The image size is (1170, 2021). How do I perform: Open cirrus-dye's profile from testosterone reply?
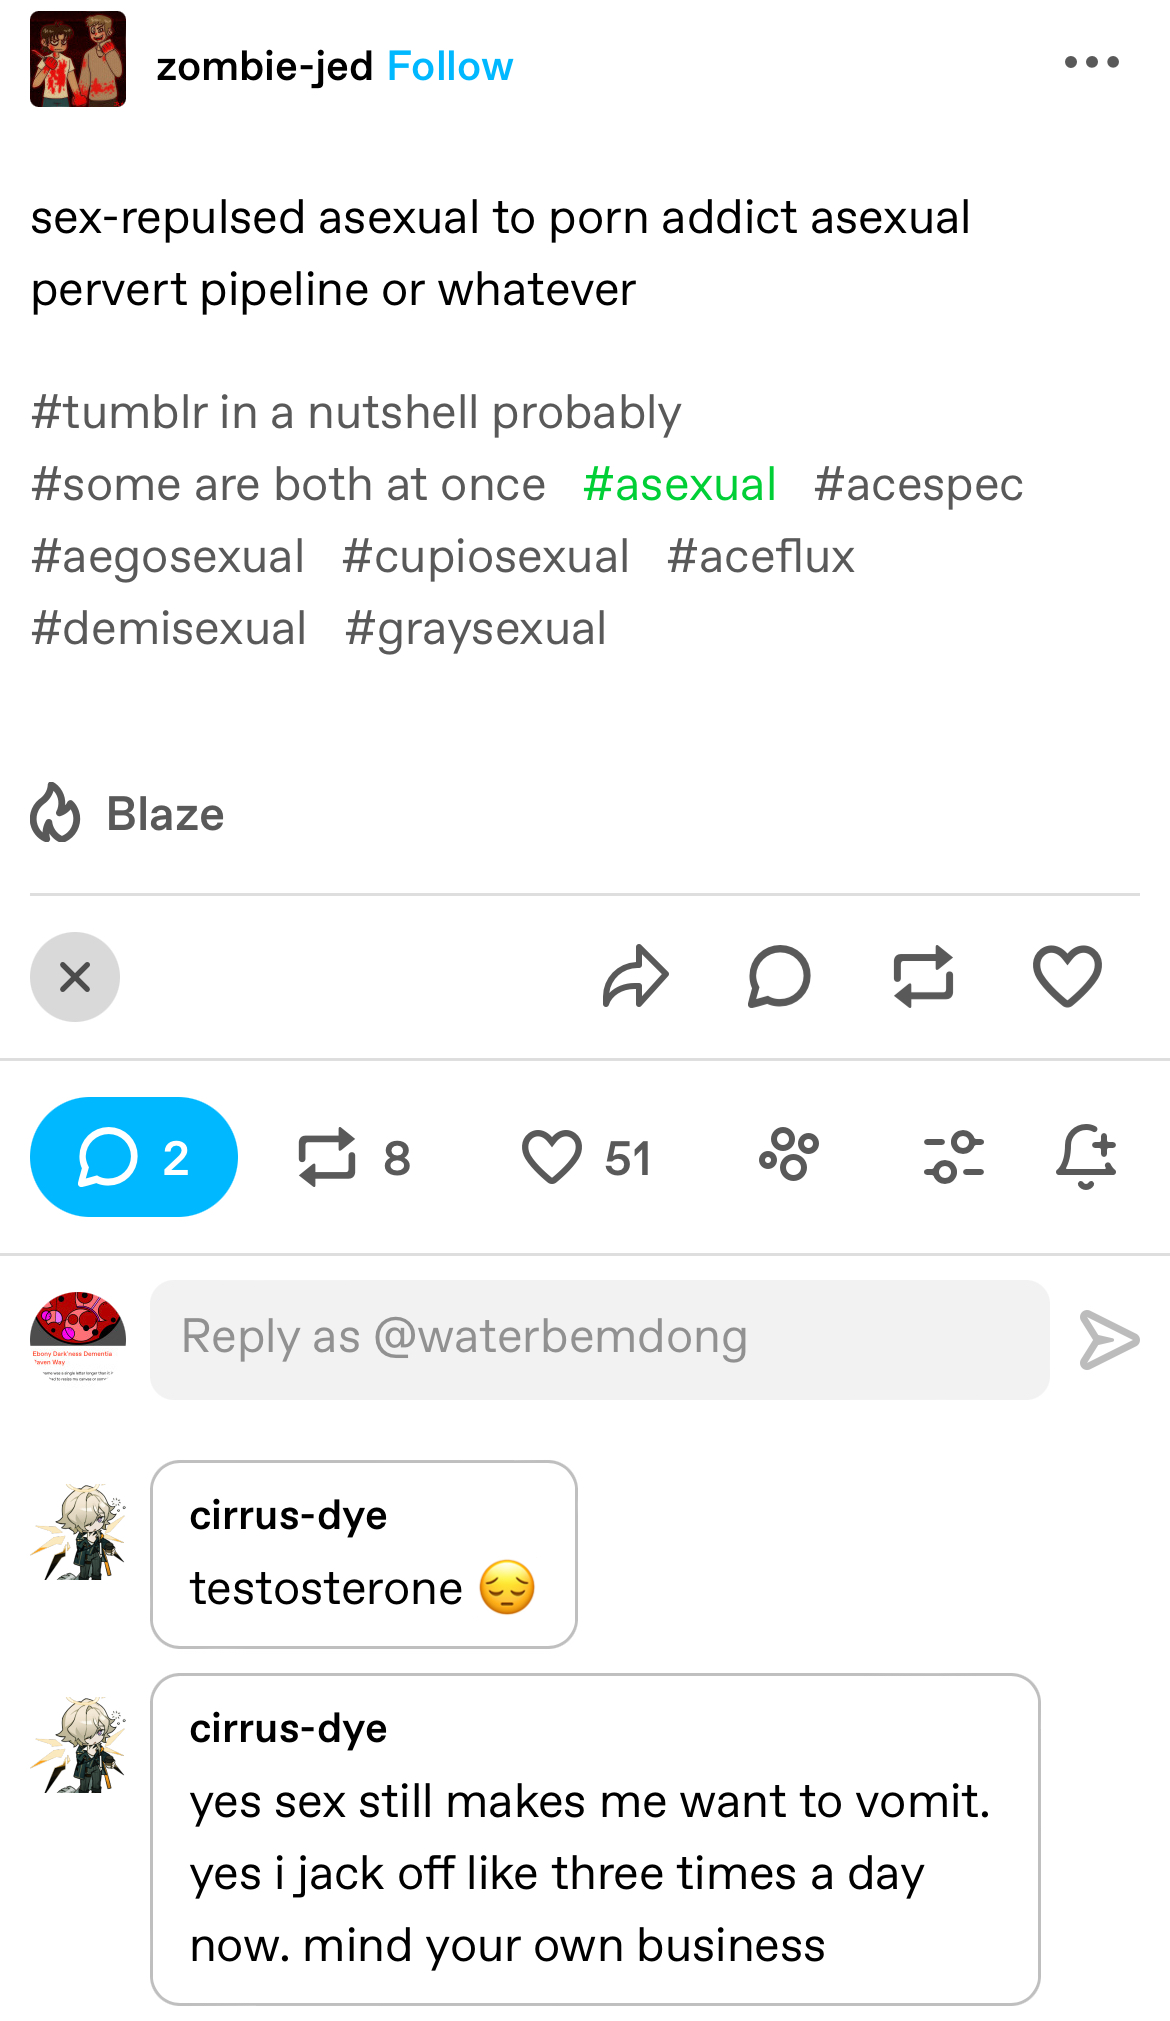(x=288, y=1515)
